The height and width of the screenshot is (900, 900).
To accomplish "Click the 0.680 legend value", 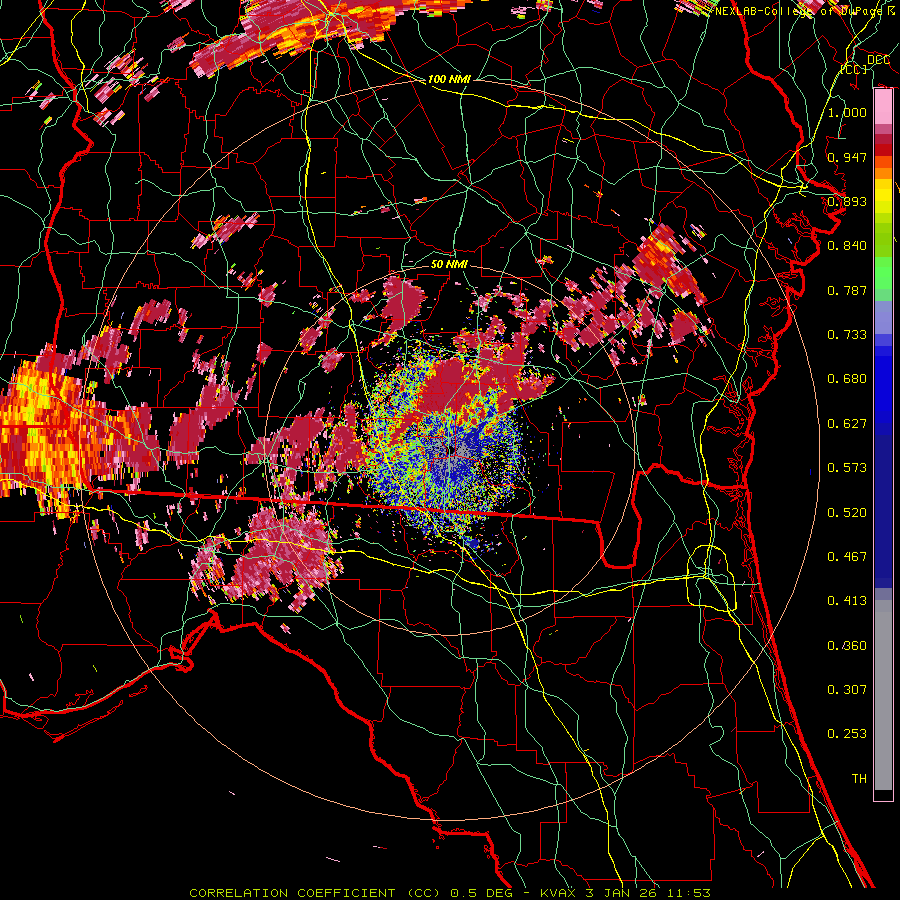I will (x=847, y=379).
